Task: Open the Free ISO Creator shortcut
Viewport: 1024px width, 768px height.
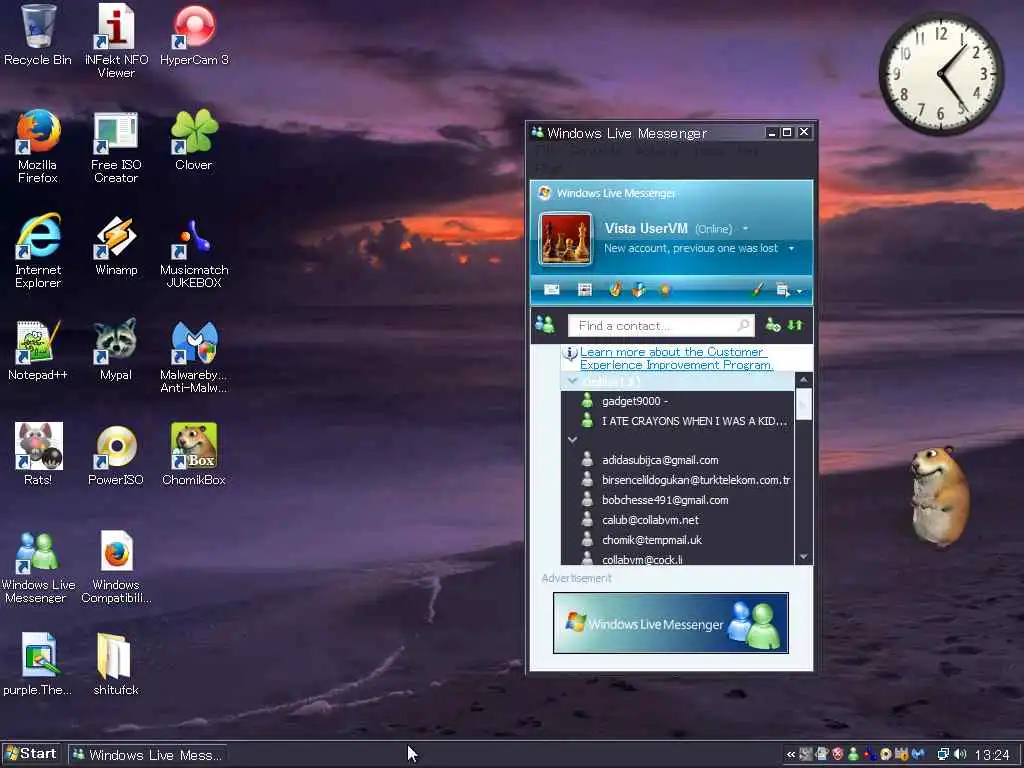Action: [116, 146]
